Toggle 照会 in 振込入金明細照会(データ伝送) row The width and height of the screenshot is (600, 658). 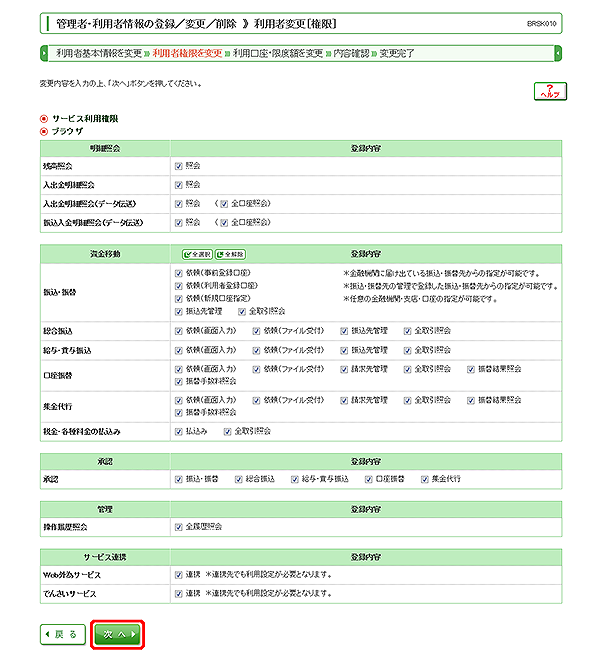pyautogui.click(x=178, y=223)
